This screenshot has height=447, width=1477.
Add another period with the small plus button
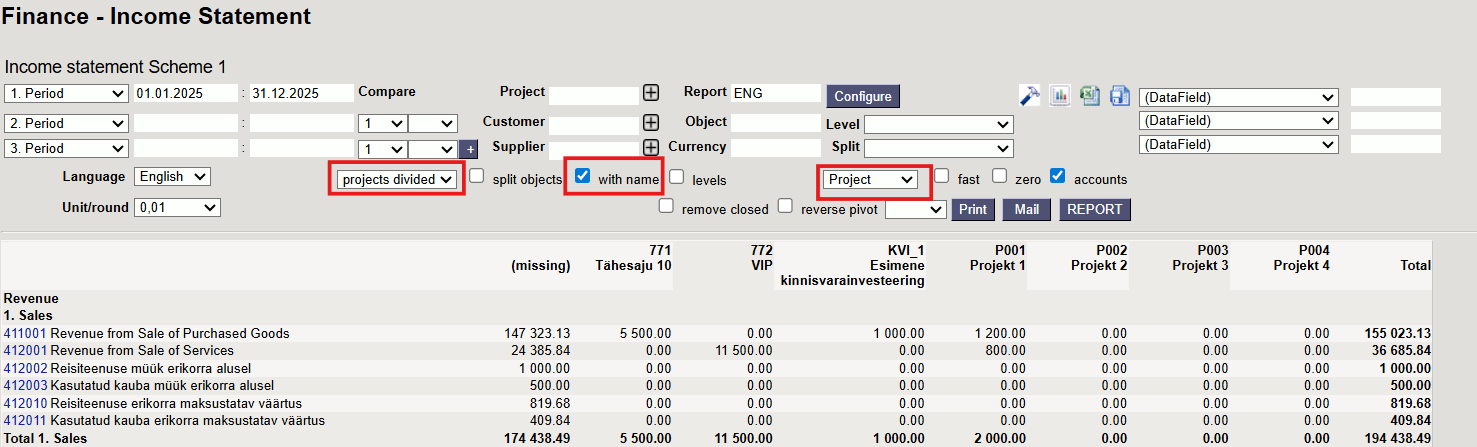469,149
